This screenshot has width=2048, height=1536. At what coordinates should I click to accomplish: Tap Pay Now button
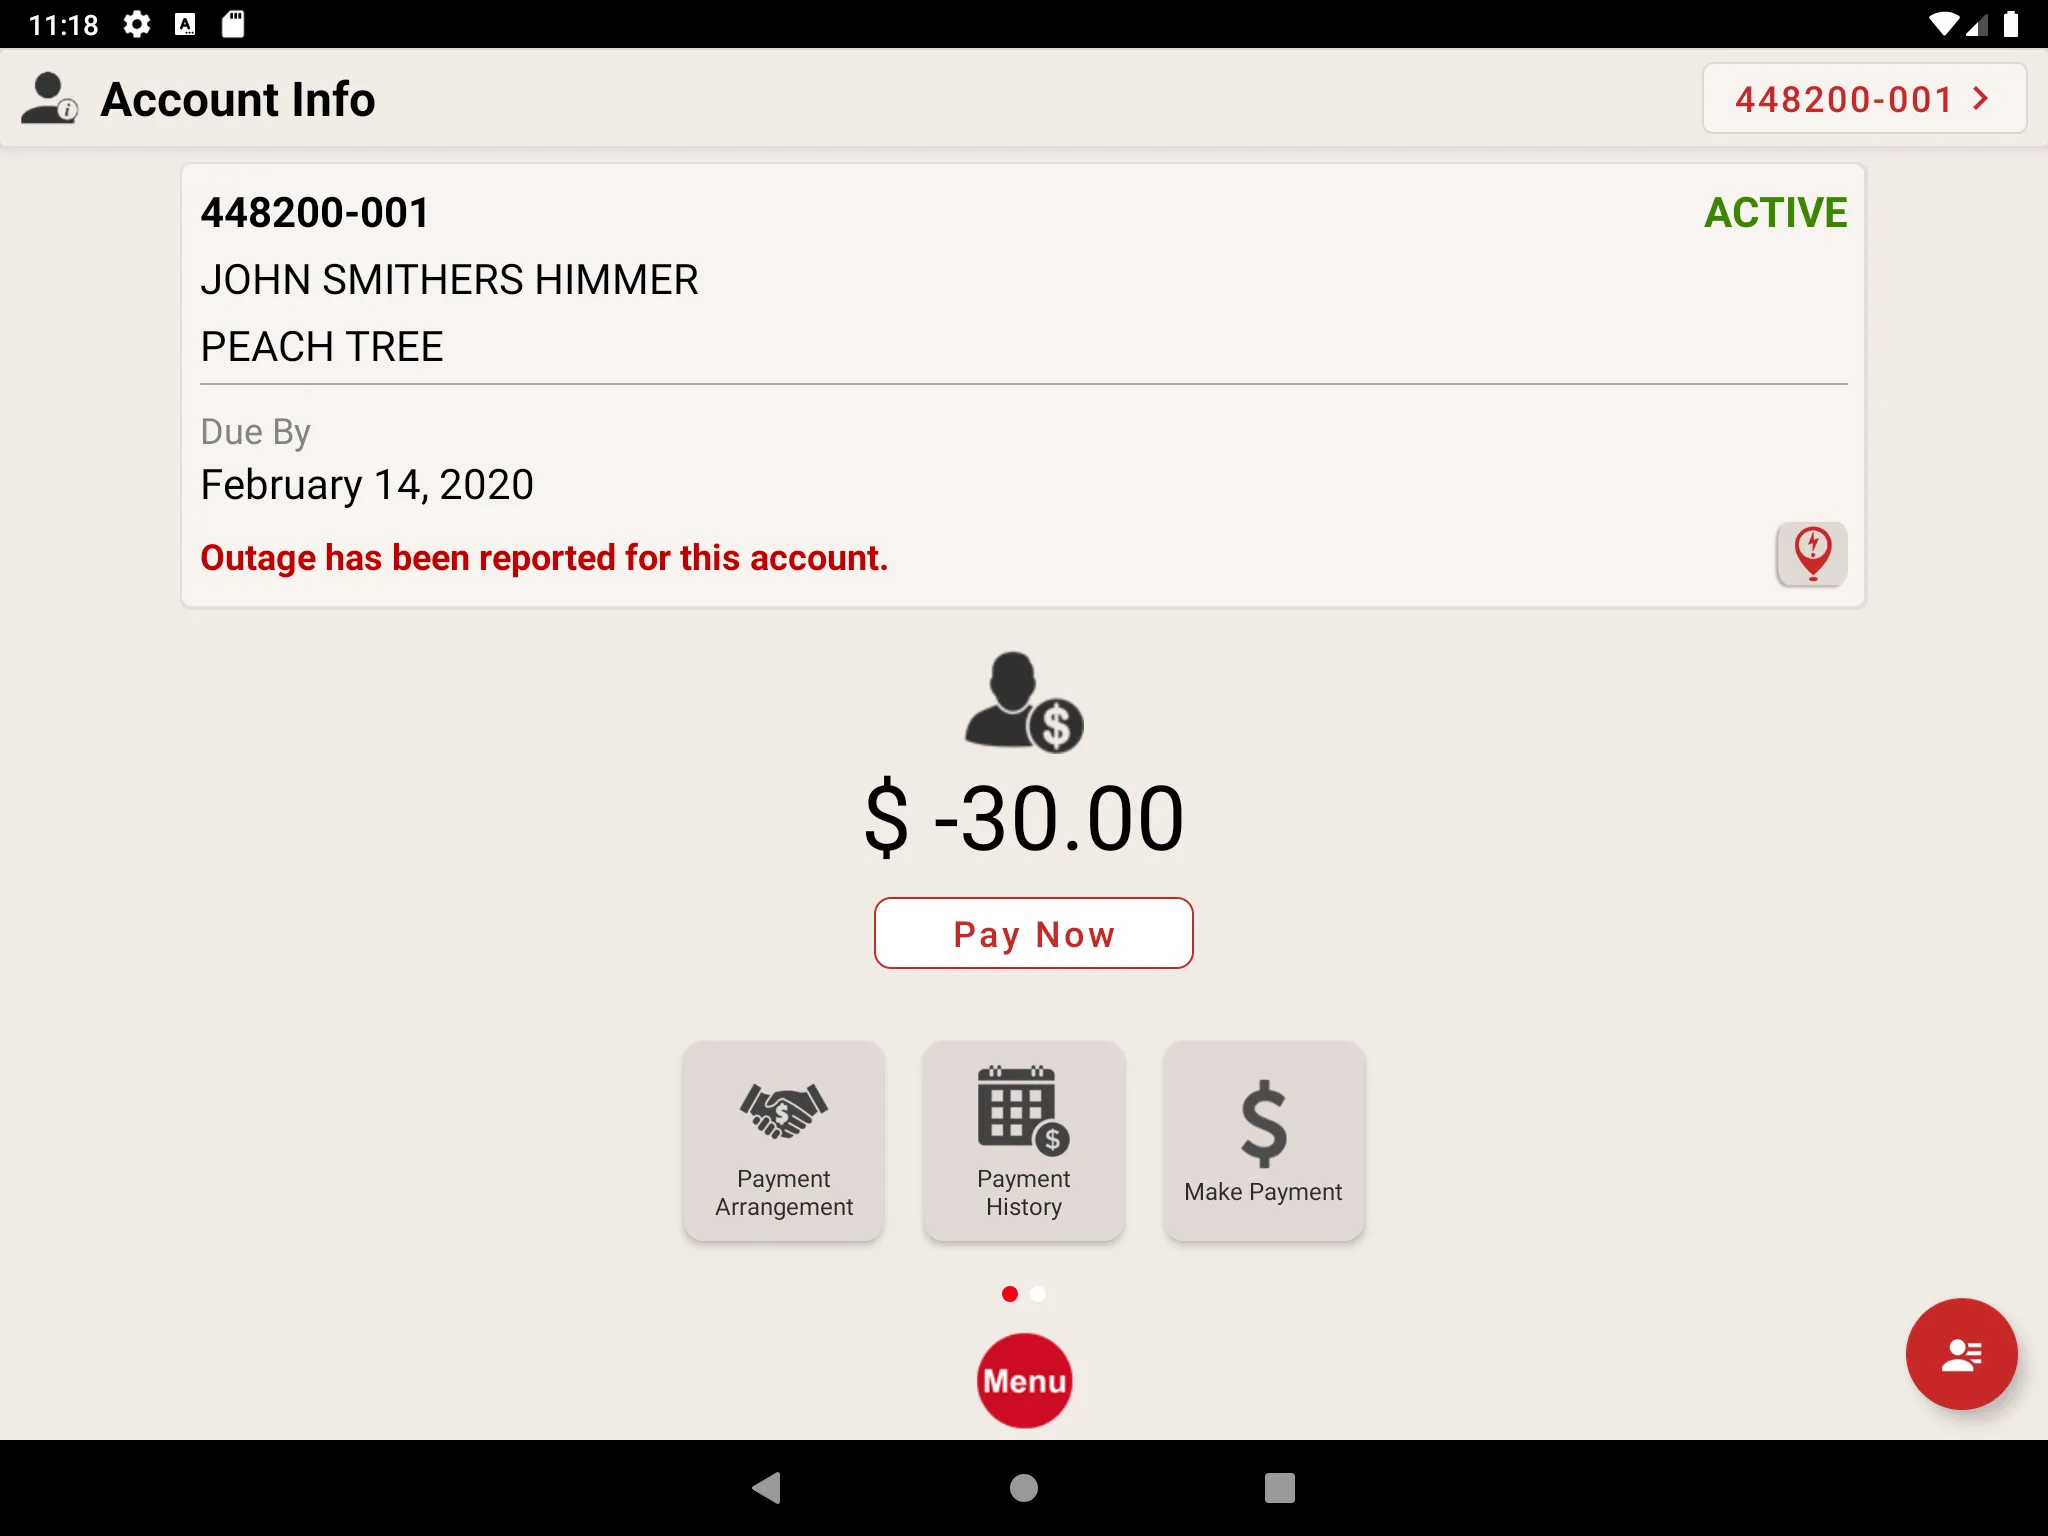(1034, 933)
